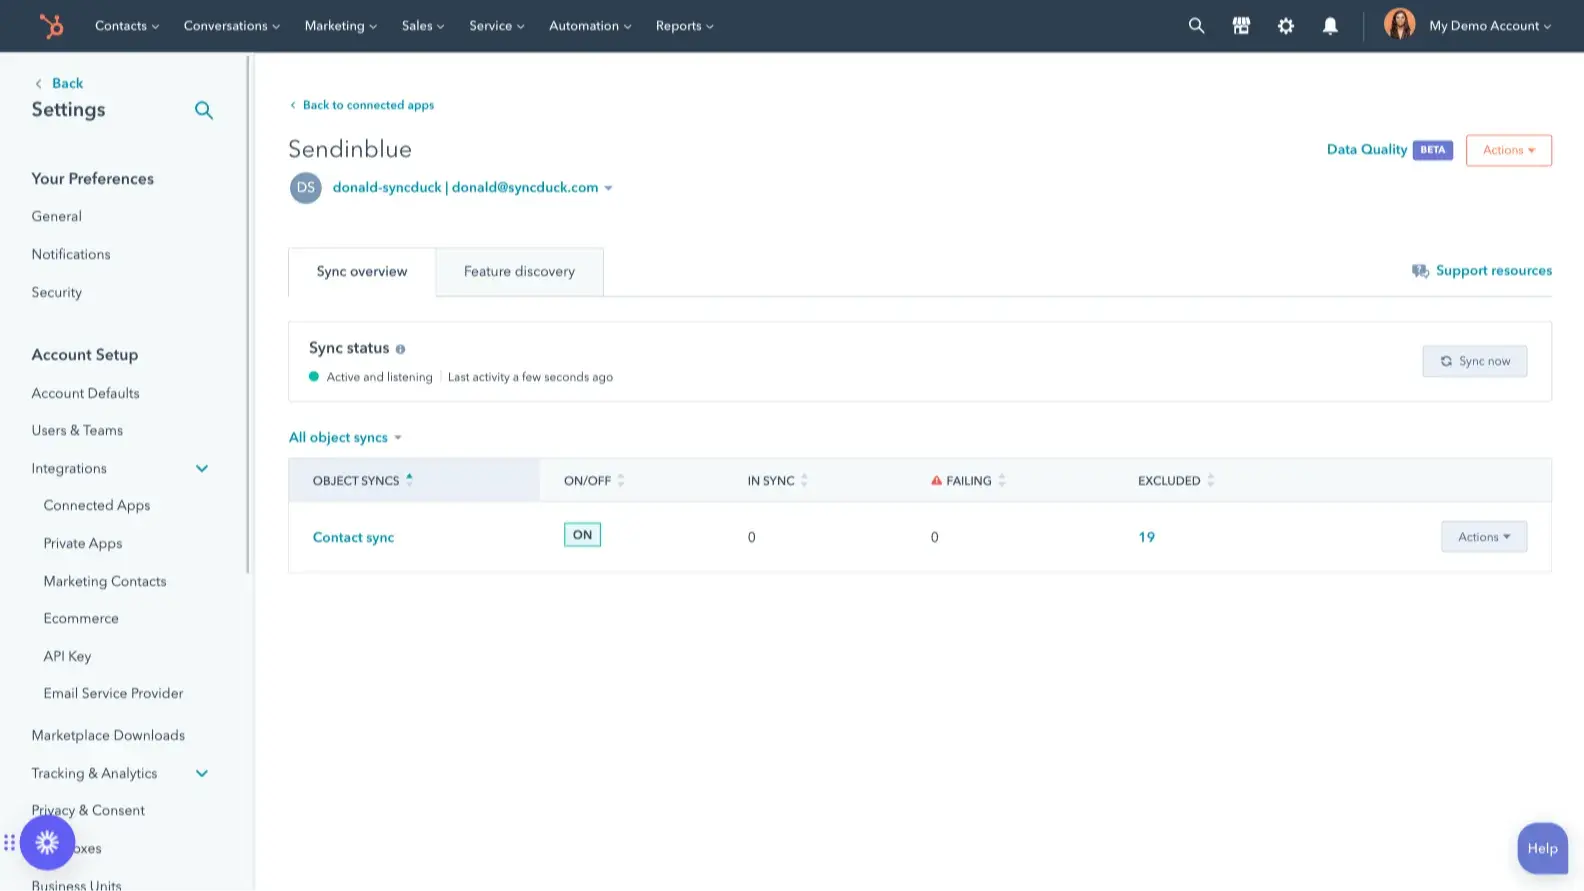Image resolution: width=1584 pixels, height=891 pixels.
Task: Open the purple floating assistant icon
Action: [47, 843]
